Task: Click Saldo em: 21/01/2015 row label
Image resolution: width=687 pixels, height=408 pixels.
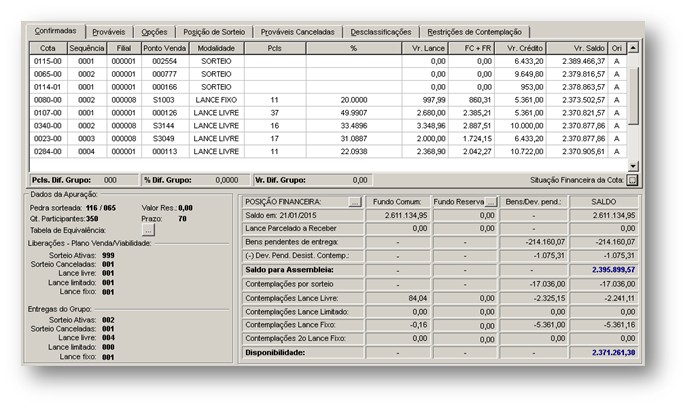Action: (281, 216)
